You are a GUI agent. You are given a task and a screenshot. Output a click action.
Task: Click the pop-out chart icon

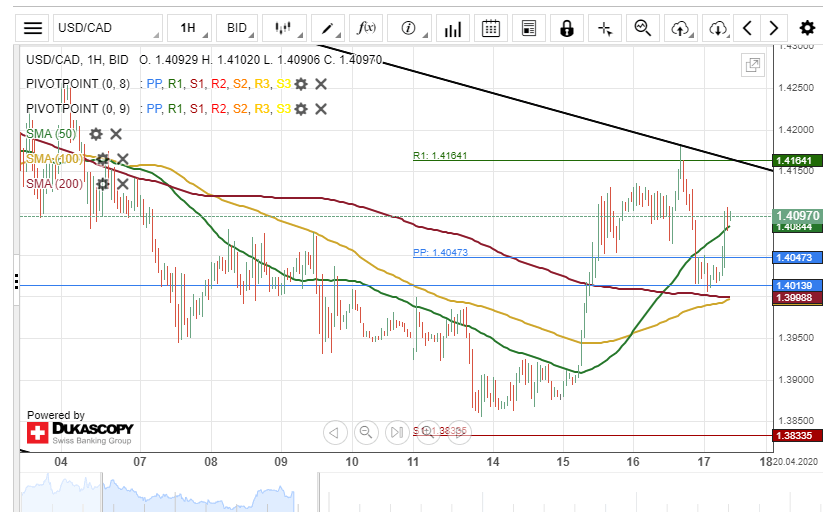(752, 66)
